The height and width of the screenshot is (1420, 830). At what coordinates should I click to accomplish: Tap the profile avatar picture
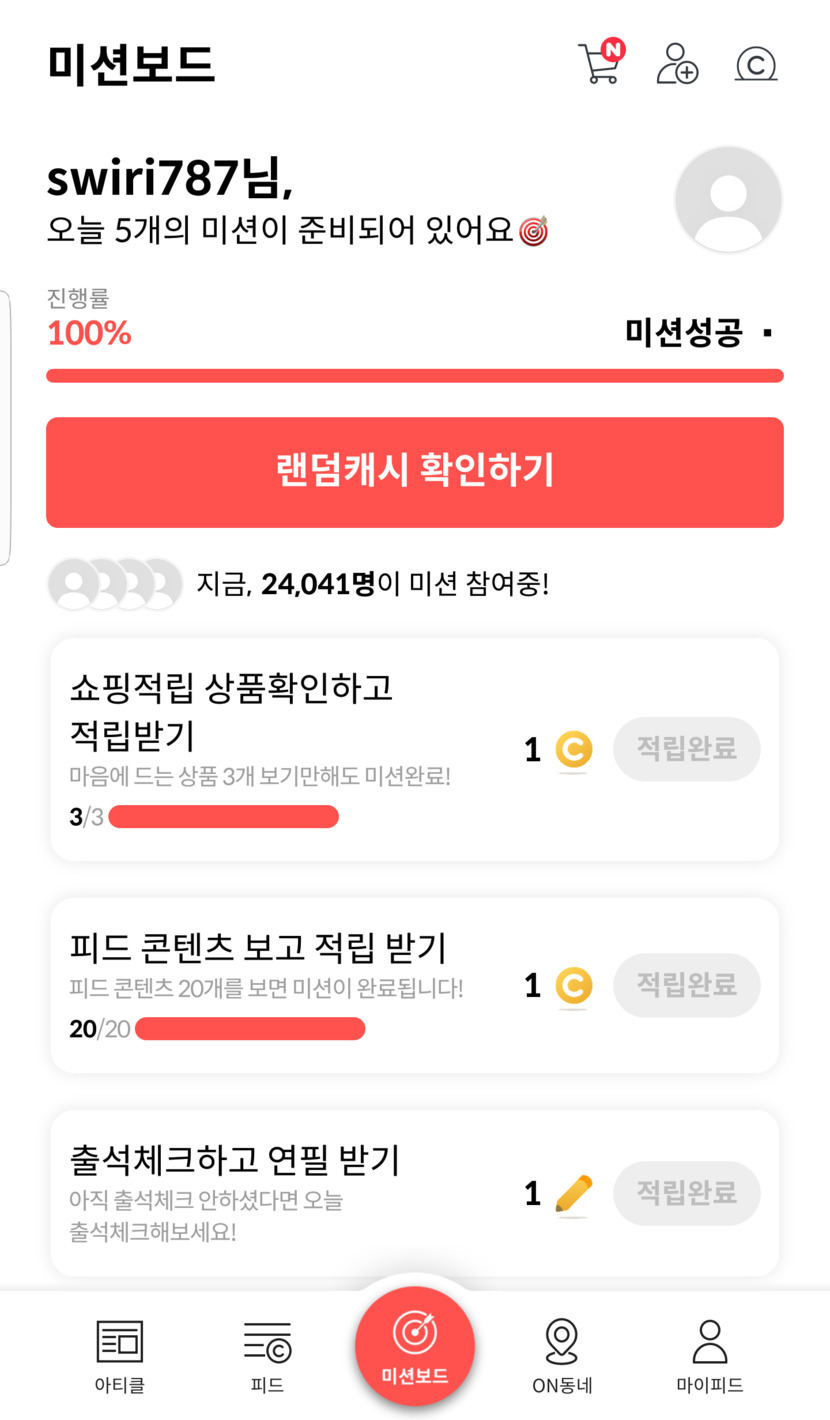(x=728, y=199)
